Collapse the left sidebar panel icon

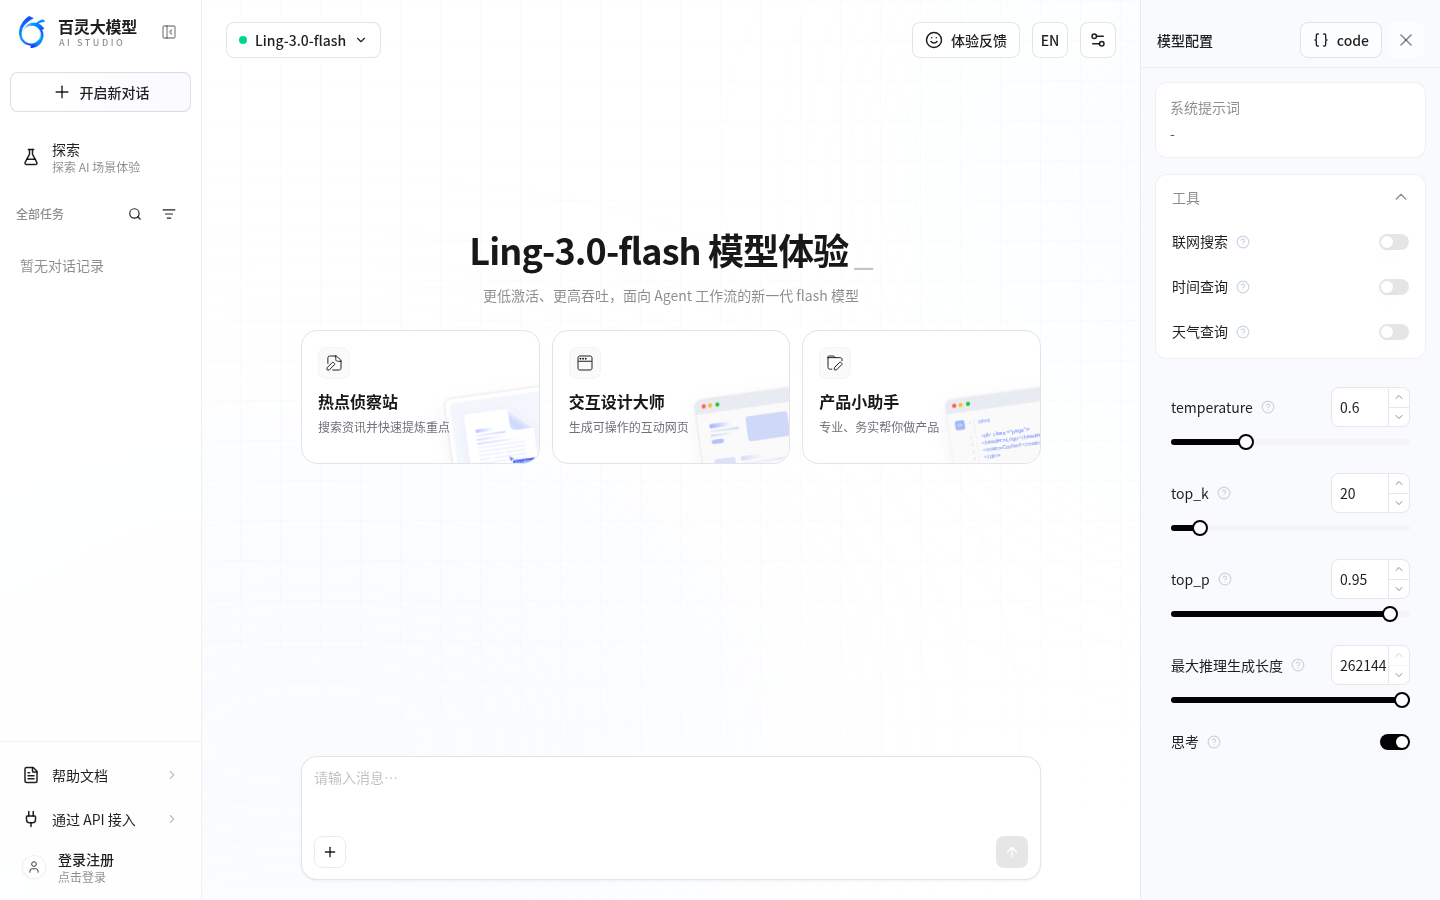169,32
